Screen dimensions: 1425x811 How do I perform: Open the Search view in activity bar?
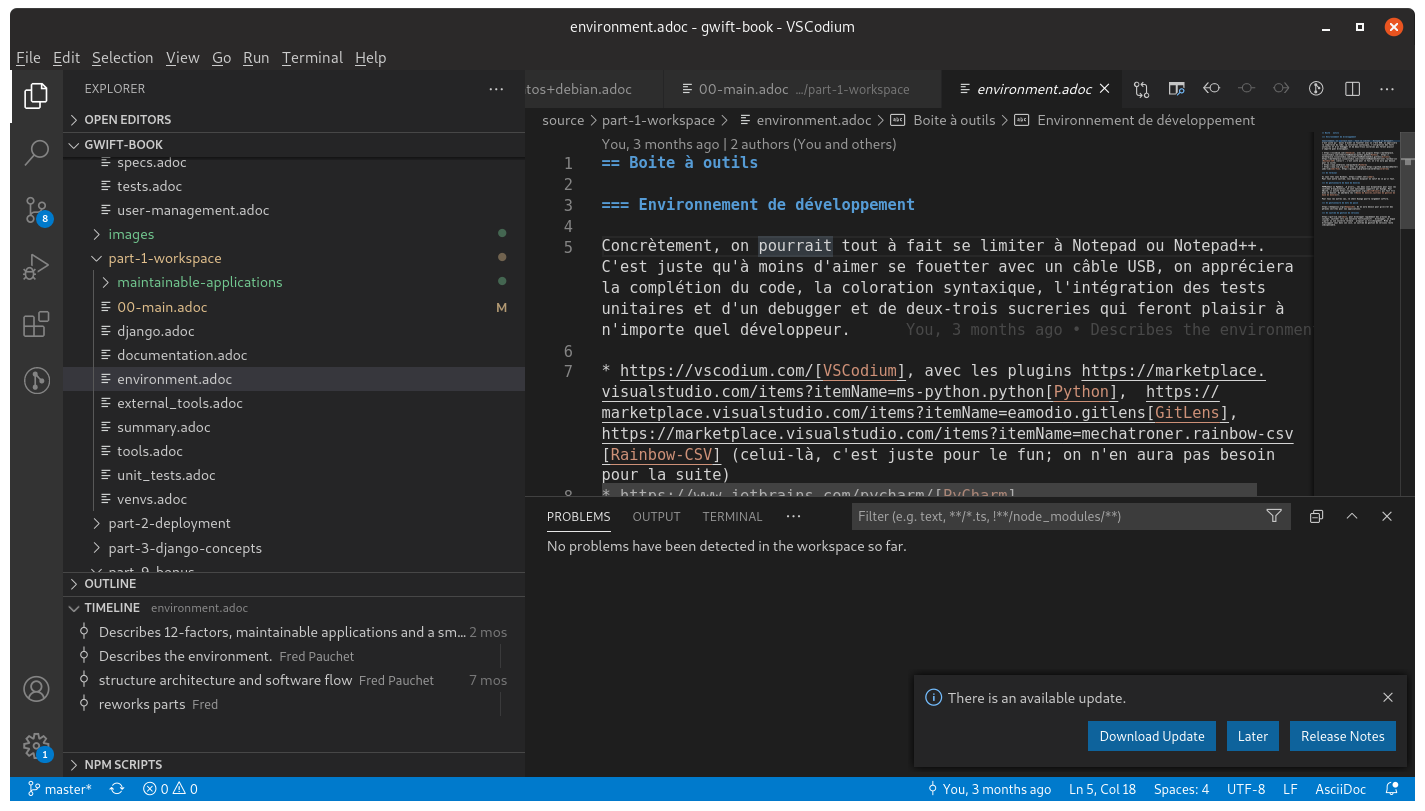[36, 153]
